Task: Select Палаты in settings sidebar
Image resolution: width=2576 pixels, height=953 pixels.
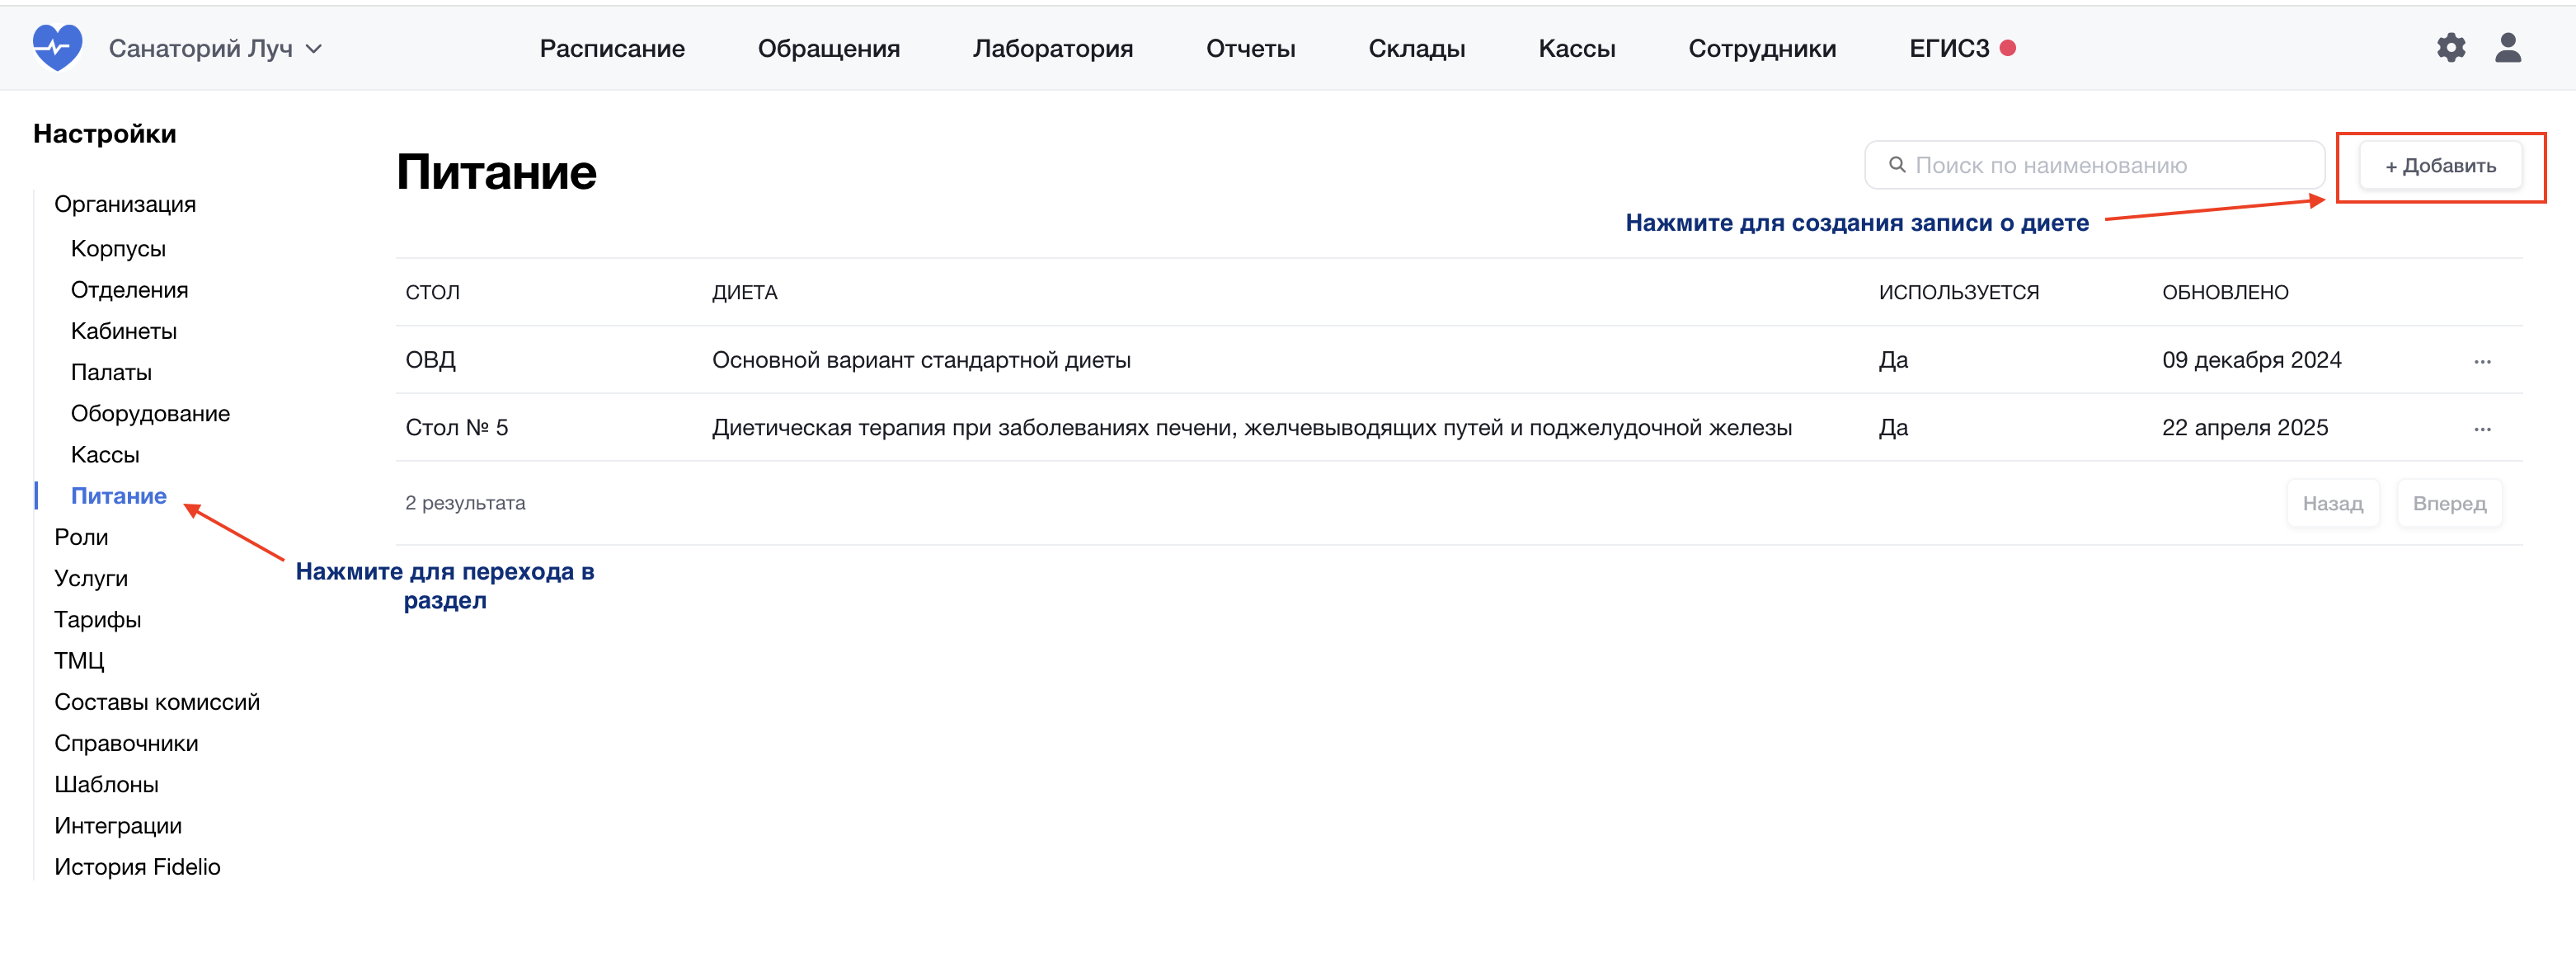Action: (111, 372)
